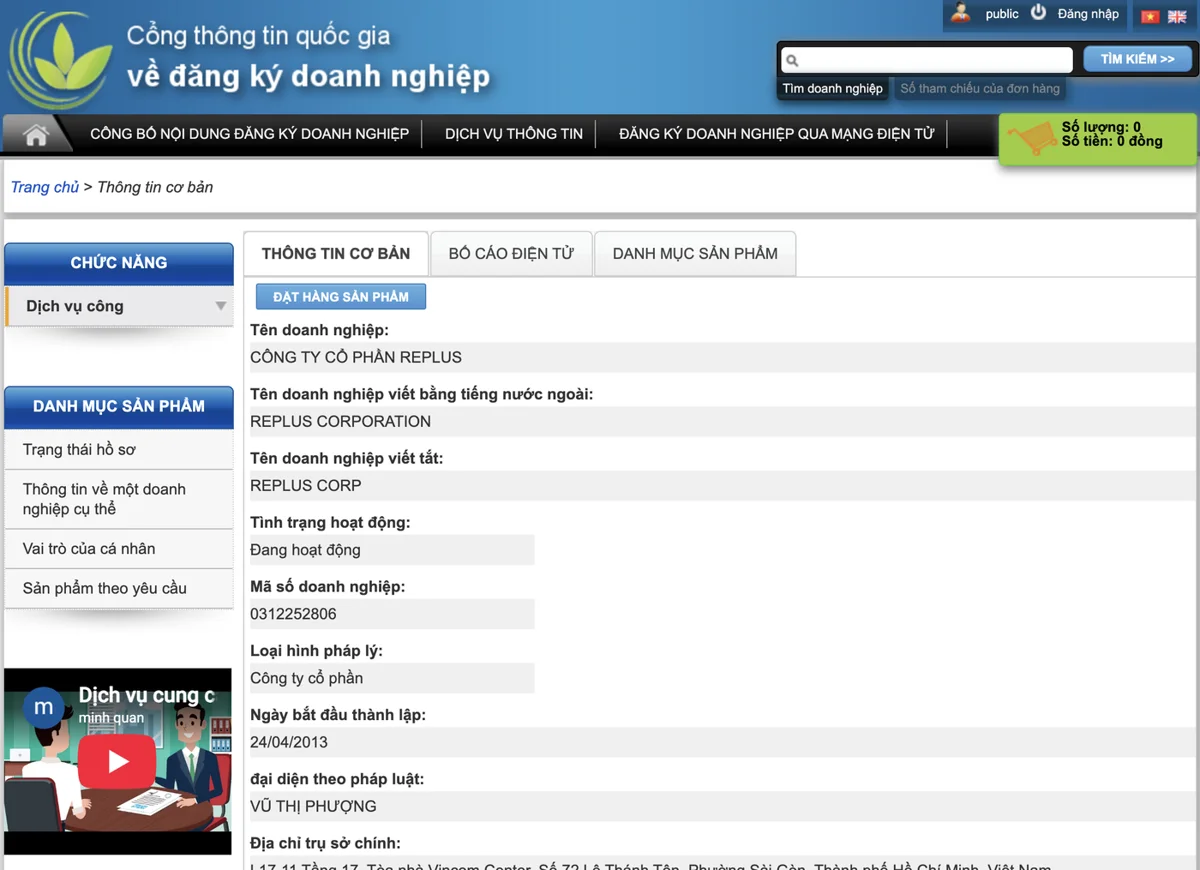The height and width of the screenshot is (870, 1200).
Task: Click the public username text
Action: click(x=1002, y=14)
